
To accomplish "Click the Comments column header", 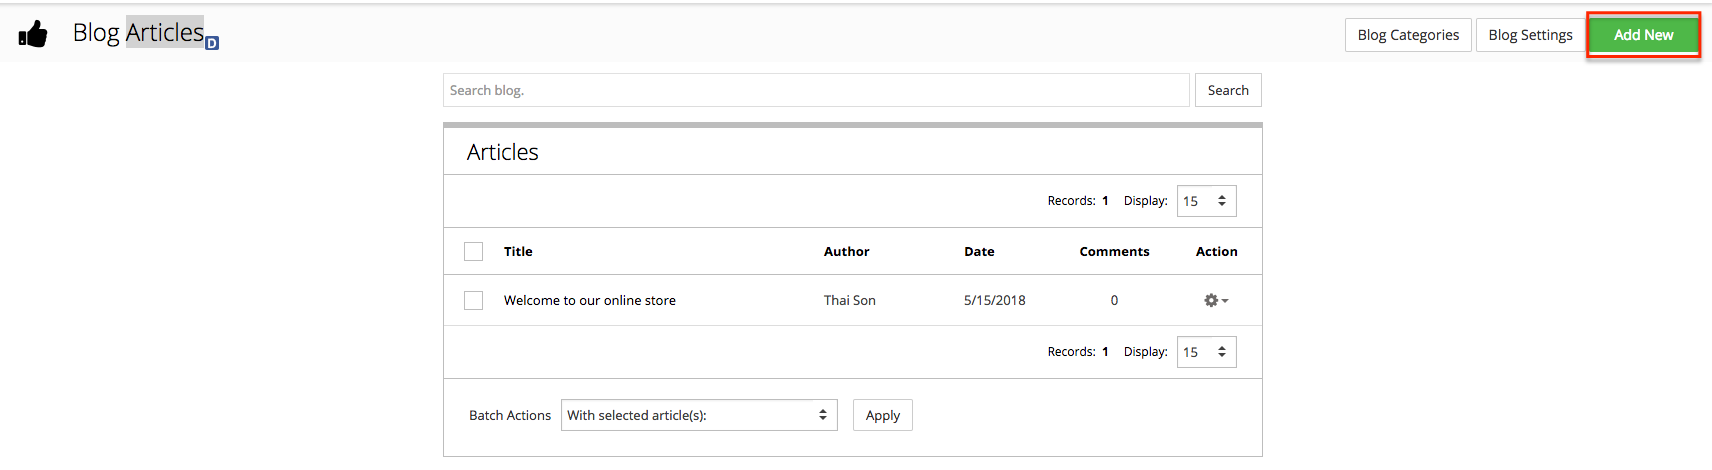I will tap(1114, 251).
